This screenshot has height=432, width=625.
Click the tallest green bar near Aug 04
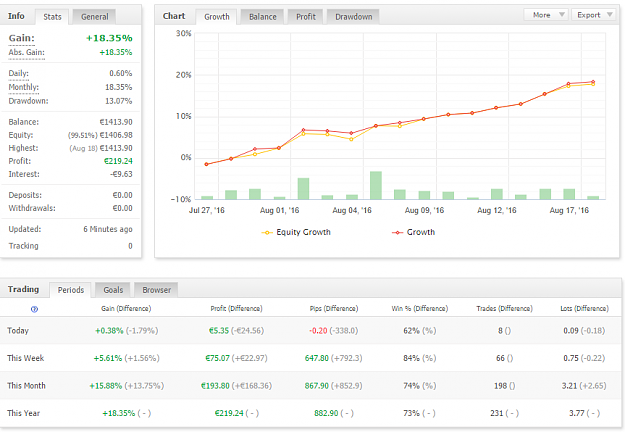click(375, 185)
